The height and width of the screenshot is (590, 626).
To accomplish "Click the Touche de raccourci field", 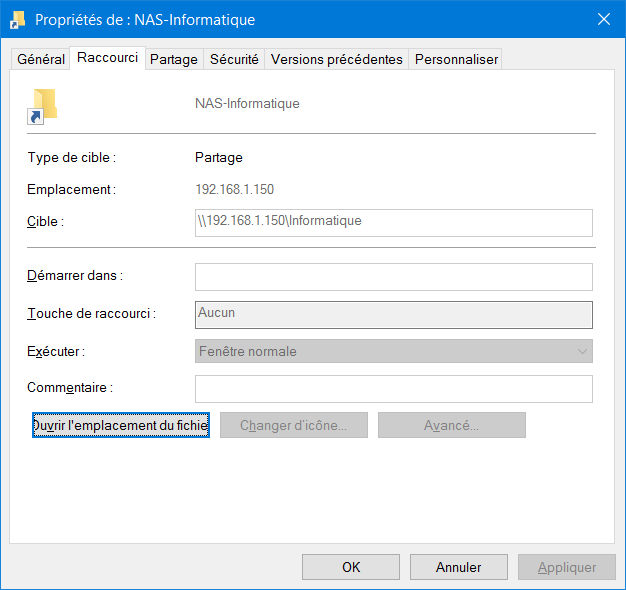I will [x=394, y=315].
